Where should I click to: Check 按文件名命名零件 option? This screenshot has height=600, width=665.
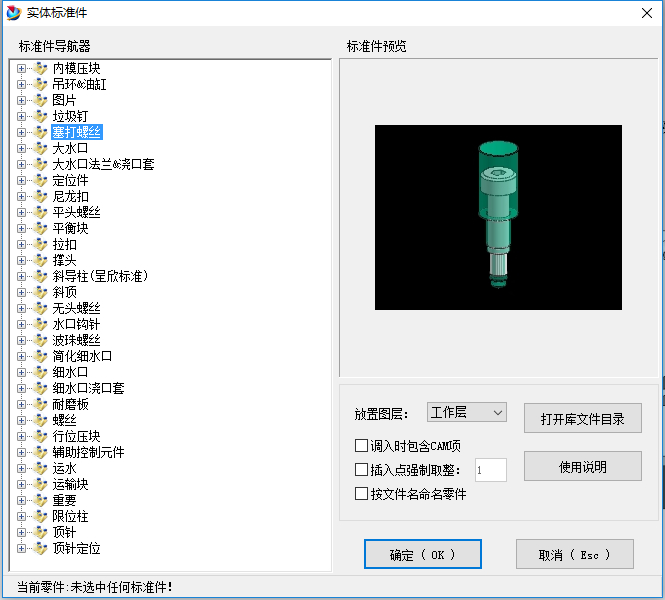[361, 494]
